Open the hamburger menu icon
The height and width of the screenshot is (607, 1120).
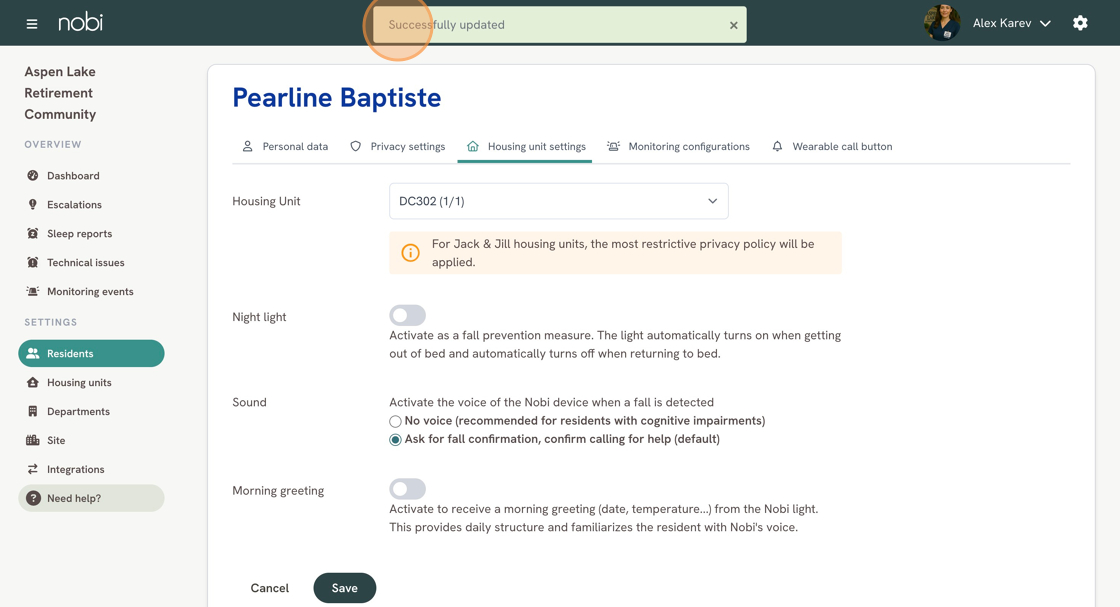point(31,24)
